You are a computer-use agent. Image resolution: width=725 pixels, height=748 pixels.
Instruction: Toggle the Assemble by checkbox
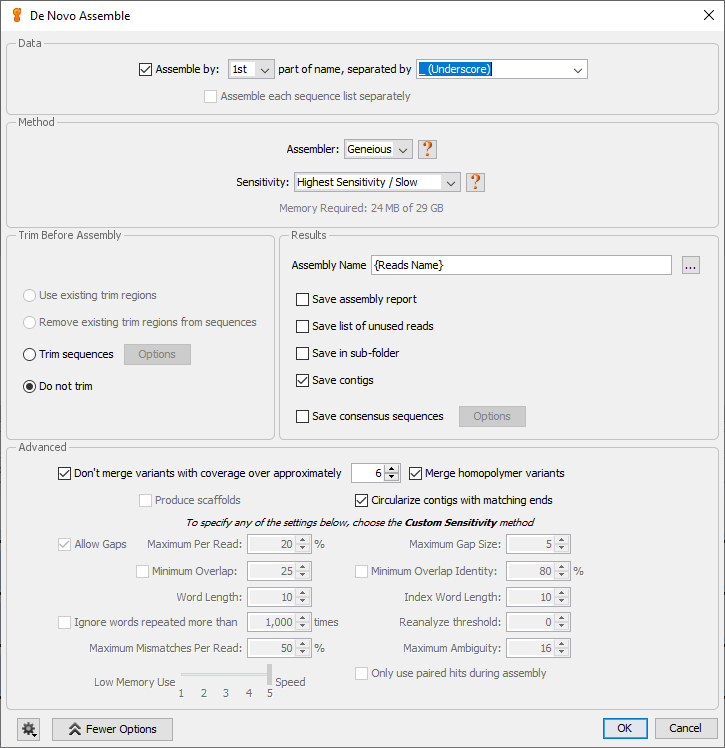click(x=145, y=70)
